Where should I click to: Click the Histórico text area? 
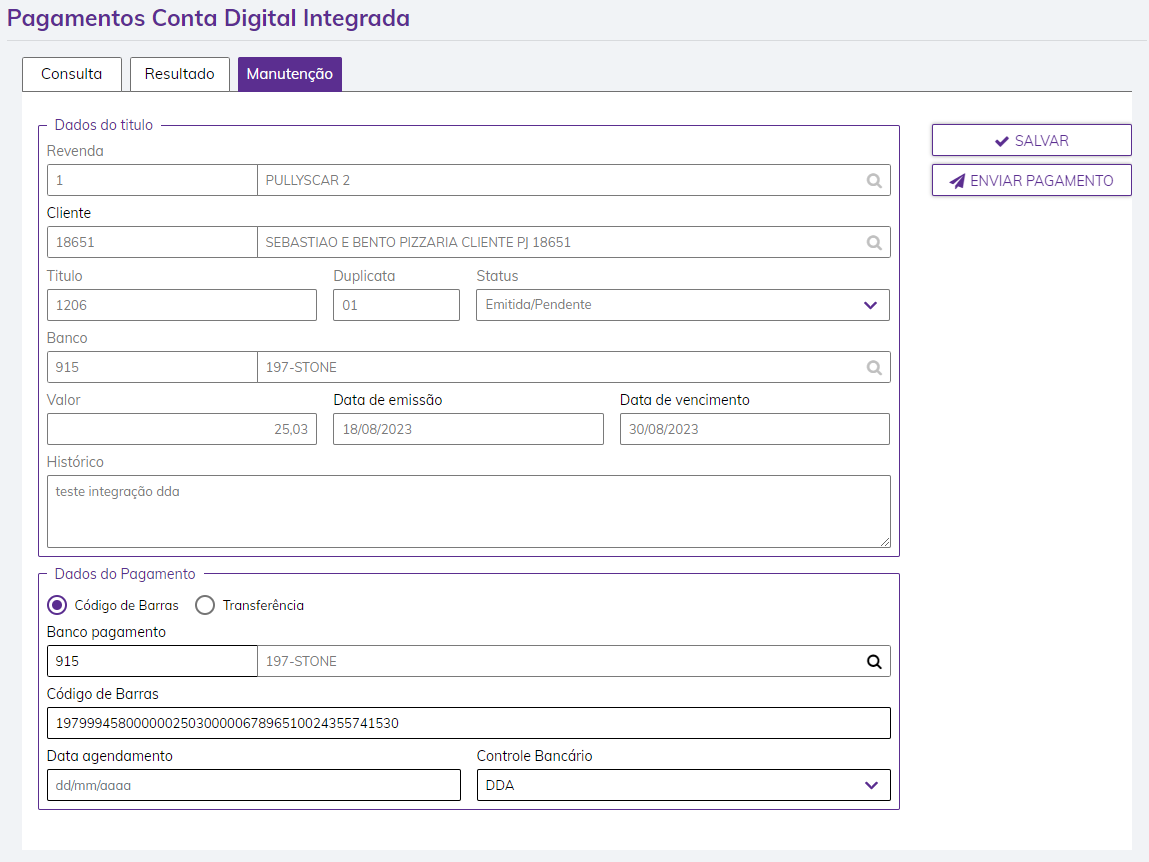(468, 511)
